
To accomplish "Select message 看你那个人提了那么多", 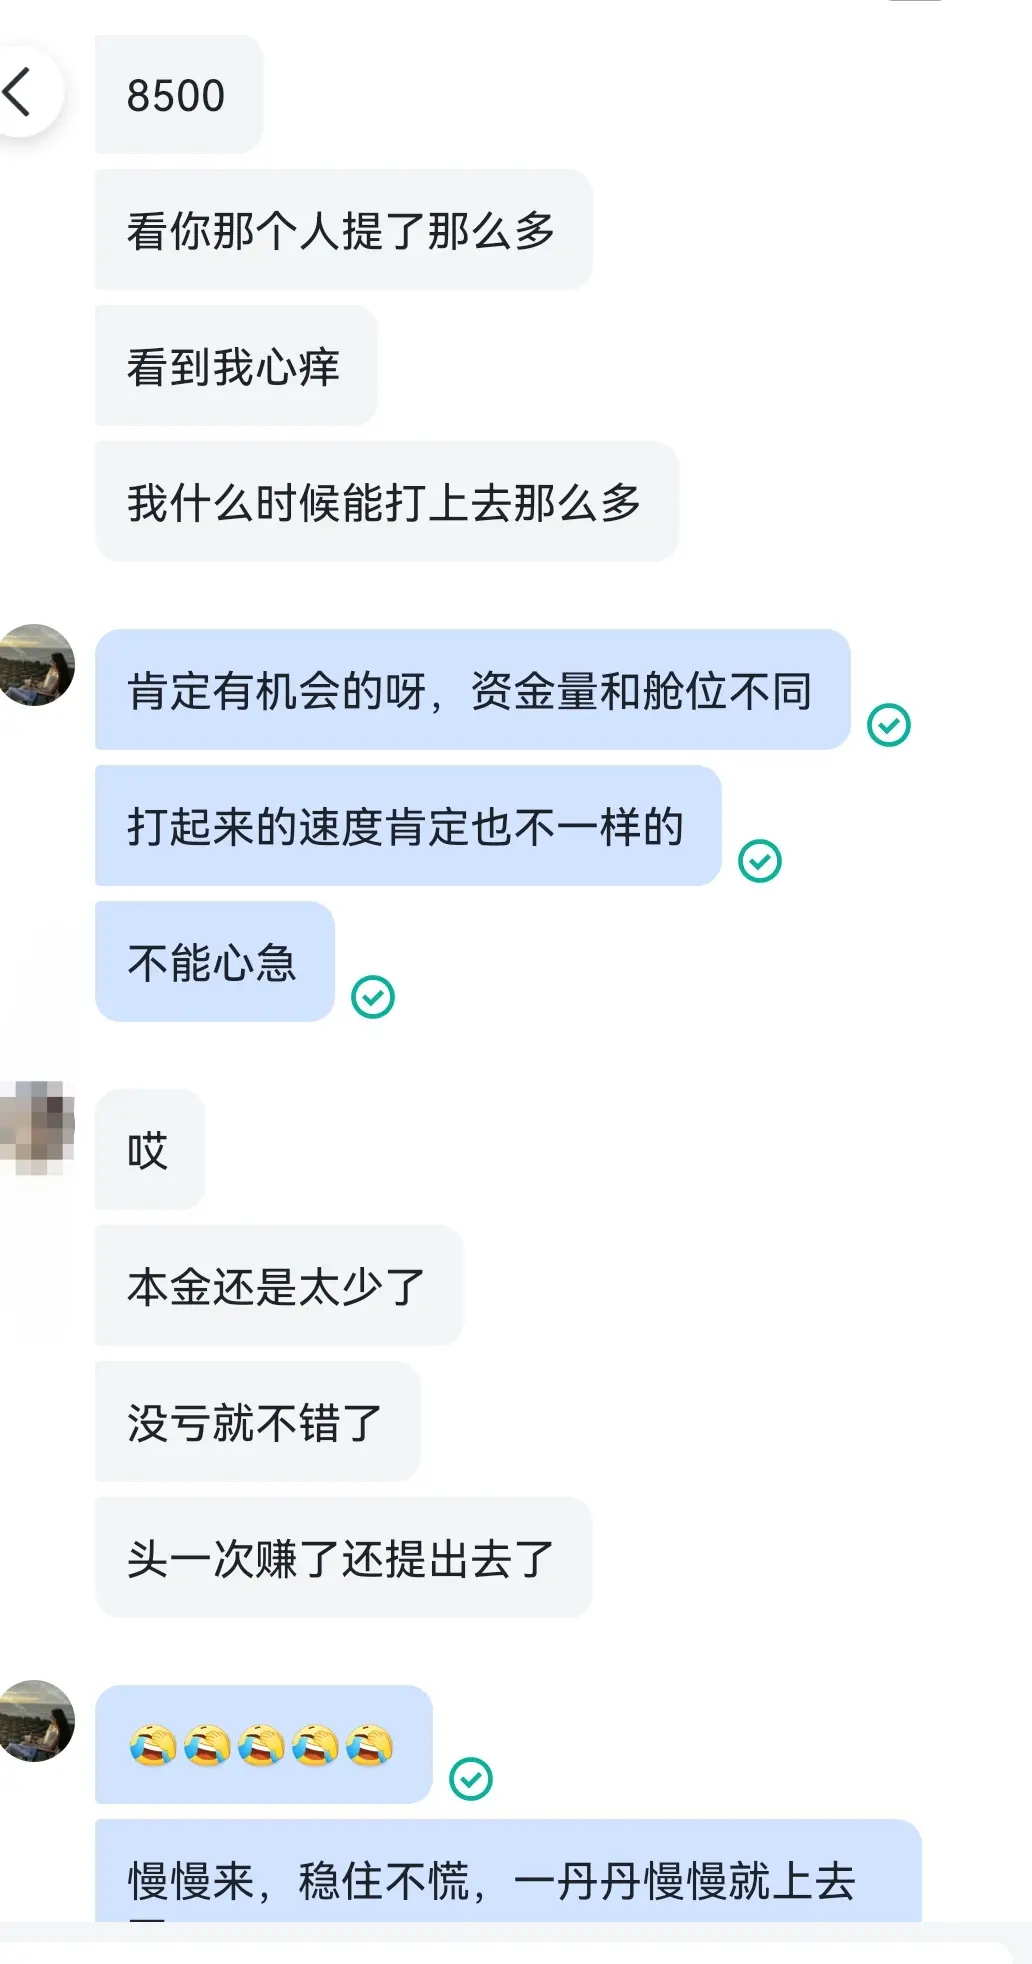I will 344,230.
